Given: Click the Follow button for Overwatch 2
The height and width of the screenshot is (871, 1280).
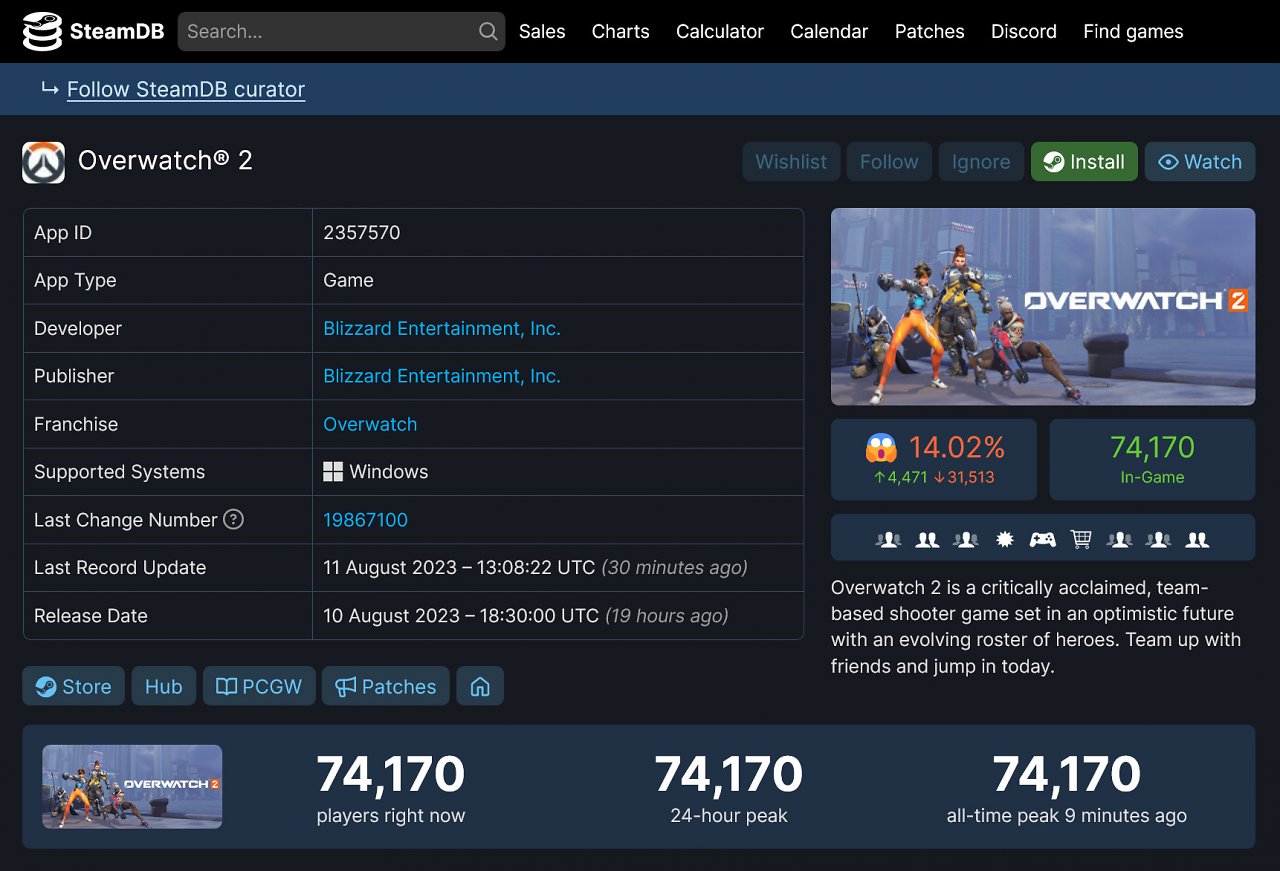Looking at the screenshot, I should 889,162.
